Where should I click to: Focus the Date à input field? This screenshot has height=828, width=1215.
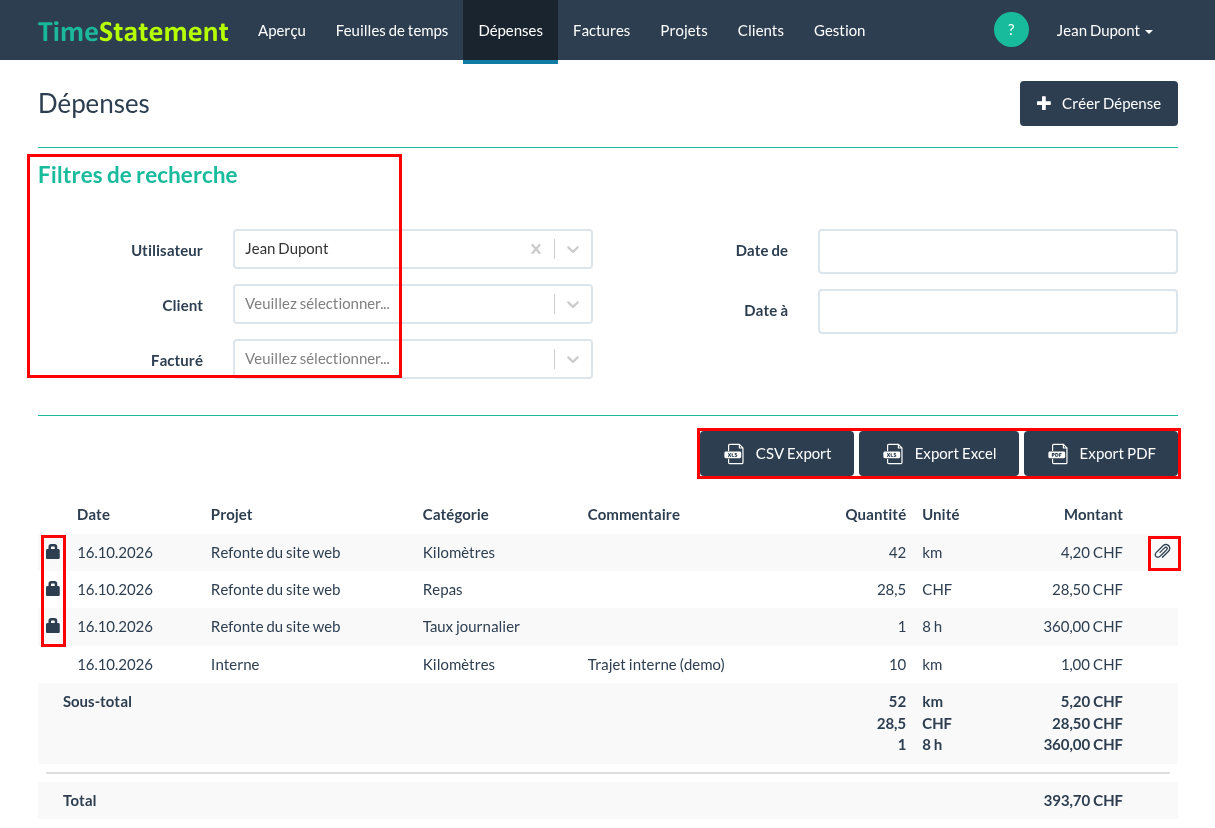tap(998, 311)
